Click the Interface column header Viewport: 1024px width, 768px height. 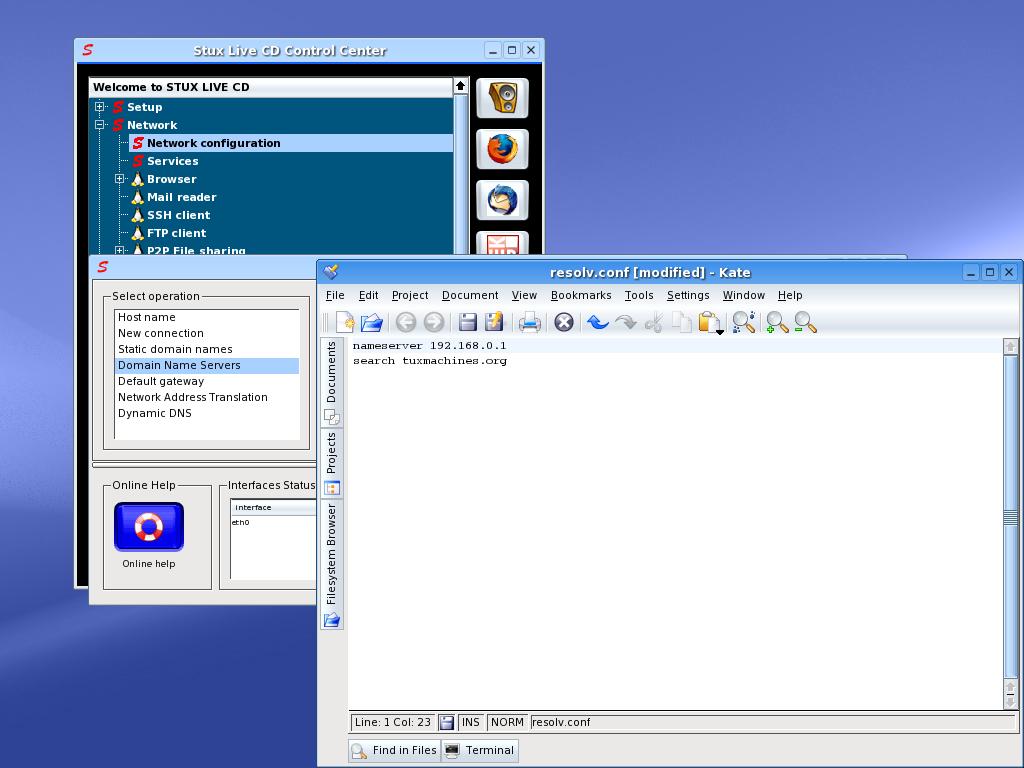pos(274,507)
